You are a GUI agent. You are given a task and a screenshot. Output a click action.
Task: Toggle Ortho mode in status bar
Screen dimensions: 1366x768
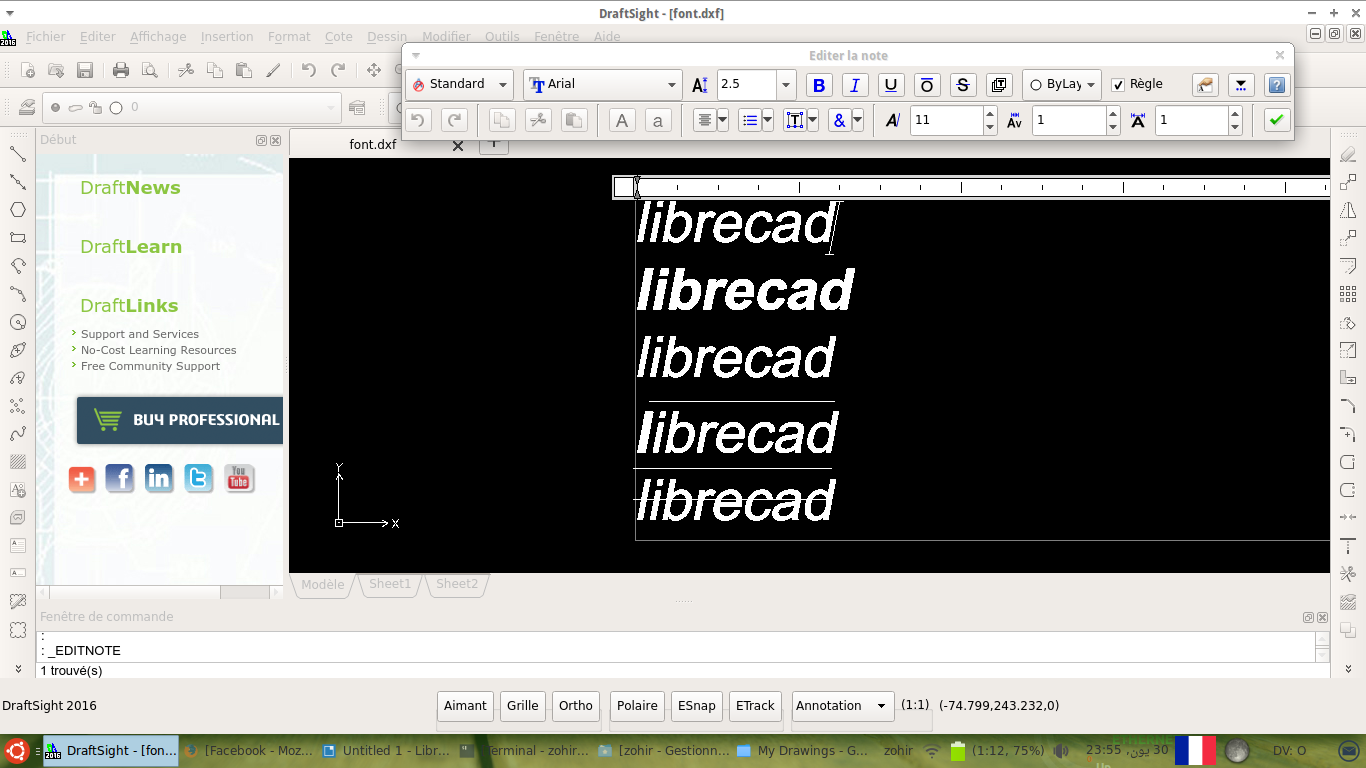[576, 706]
